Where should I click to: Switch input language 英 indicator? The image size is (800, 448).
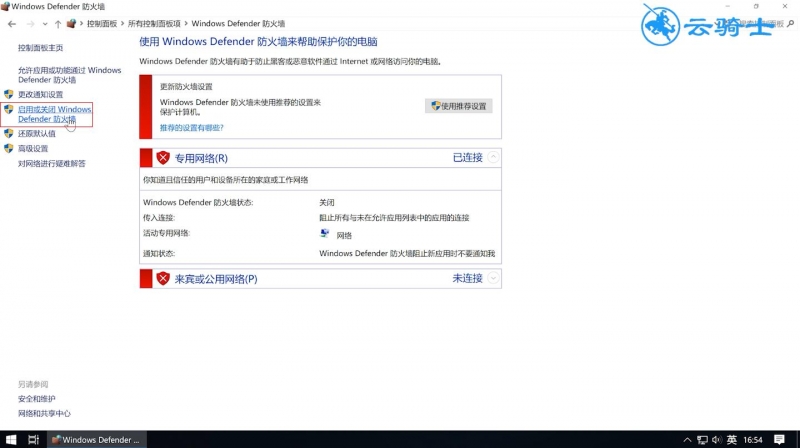[732, 439]
